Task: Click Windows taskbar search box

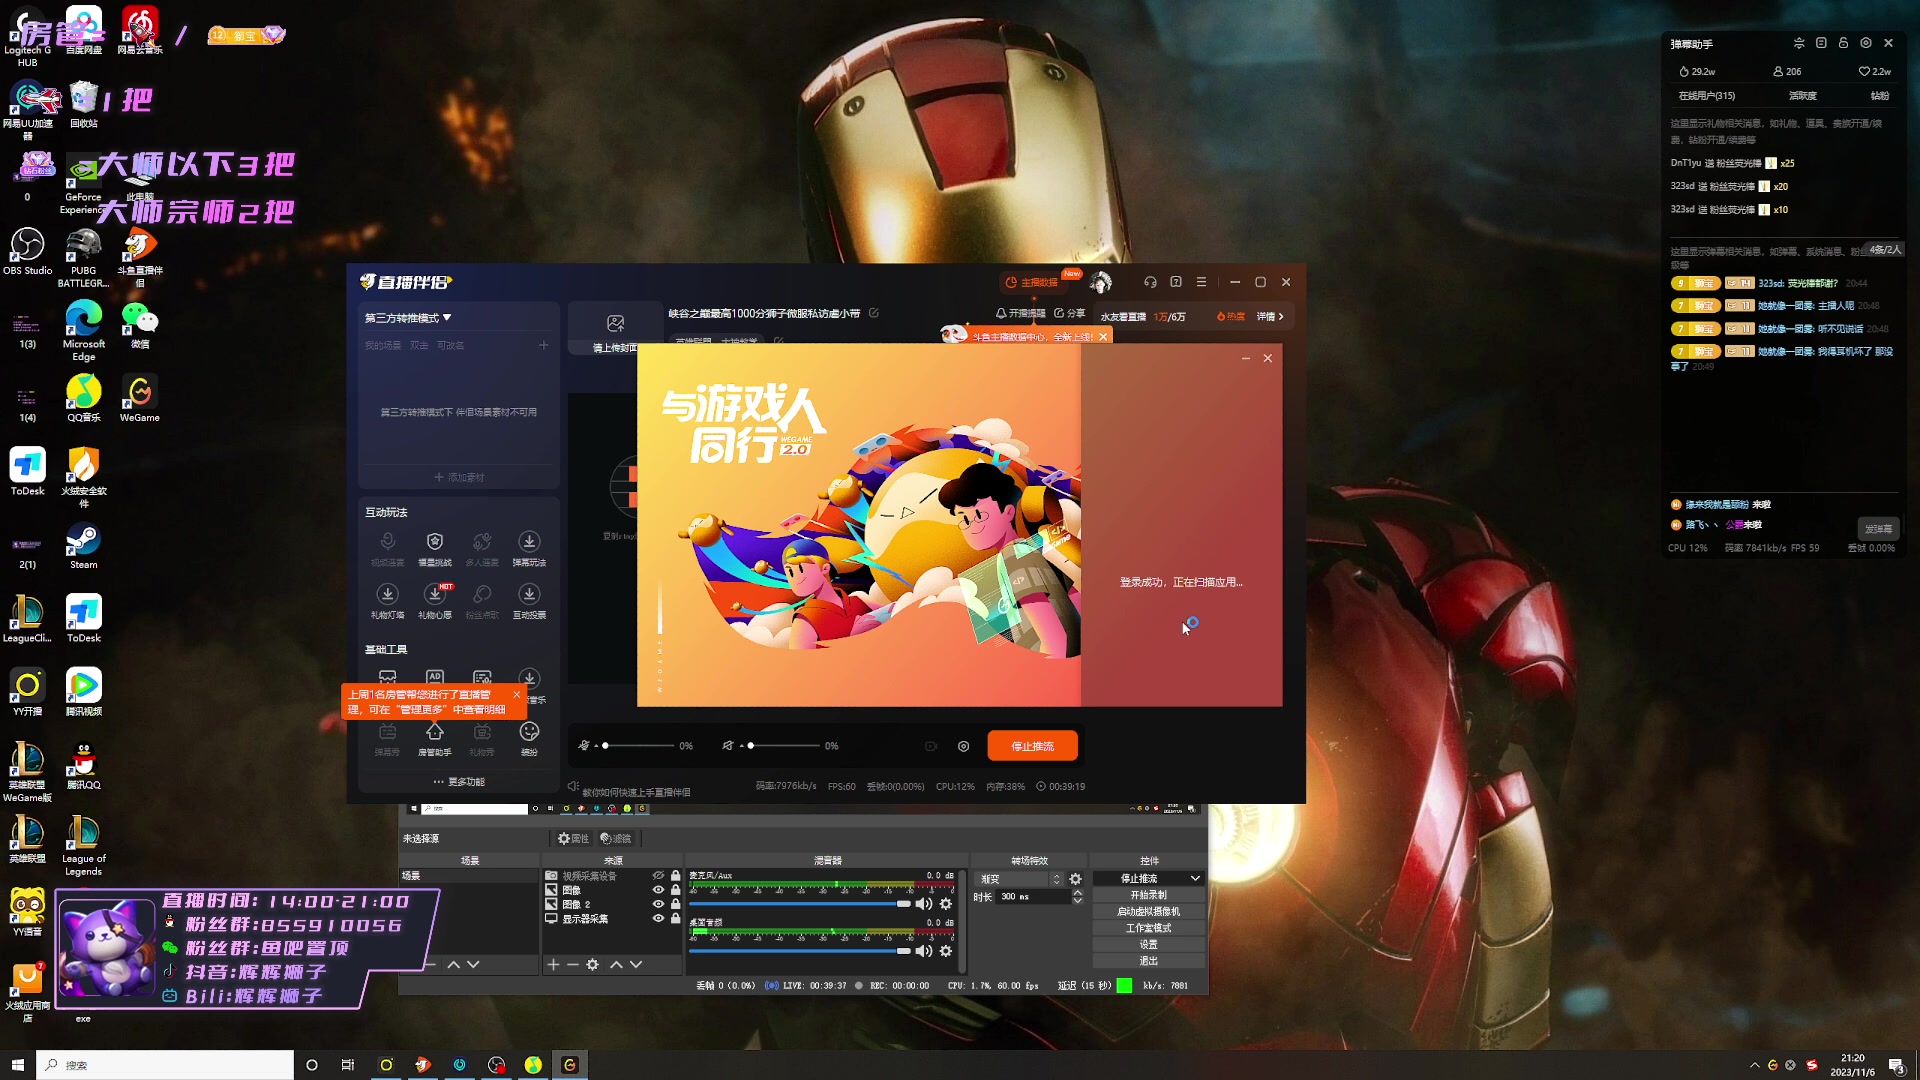Action: pos(165,1065)
